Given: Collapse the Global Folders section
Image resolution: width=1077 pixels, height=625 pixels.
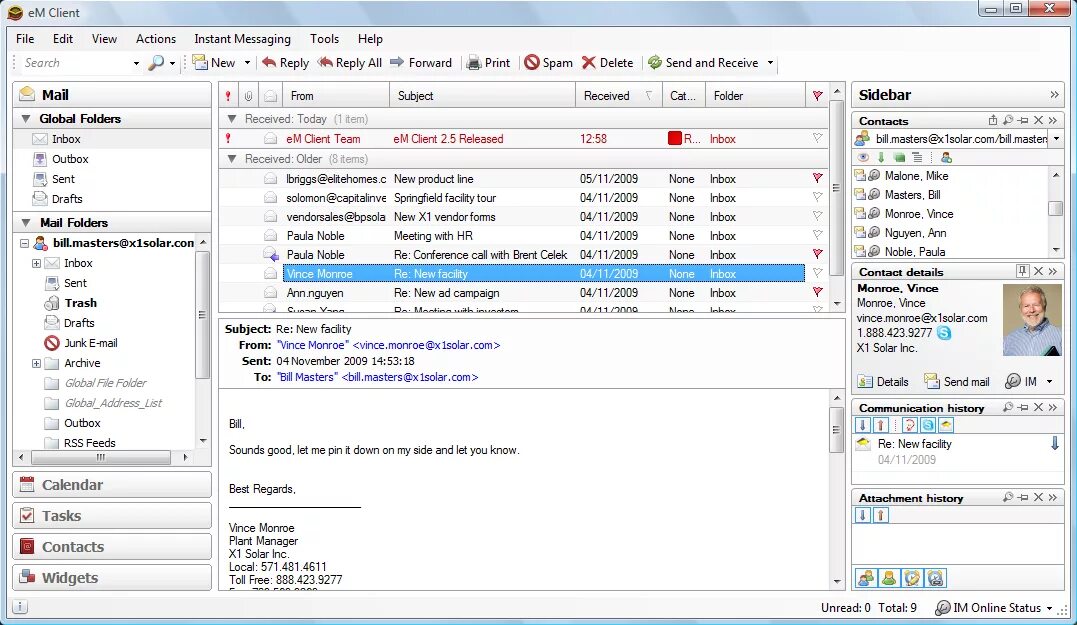Looking at the screenshot, I should coord(26,119).
